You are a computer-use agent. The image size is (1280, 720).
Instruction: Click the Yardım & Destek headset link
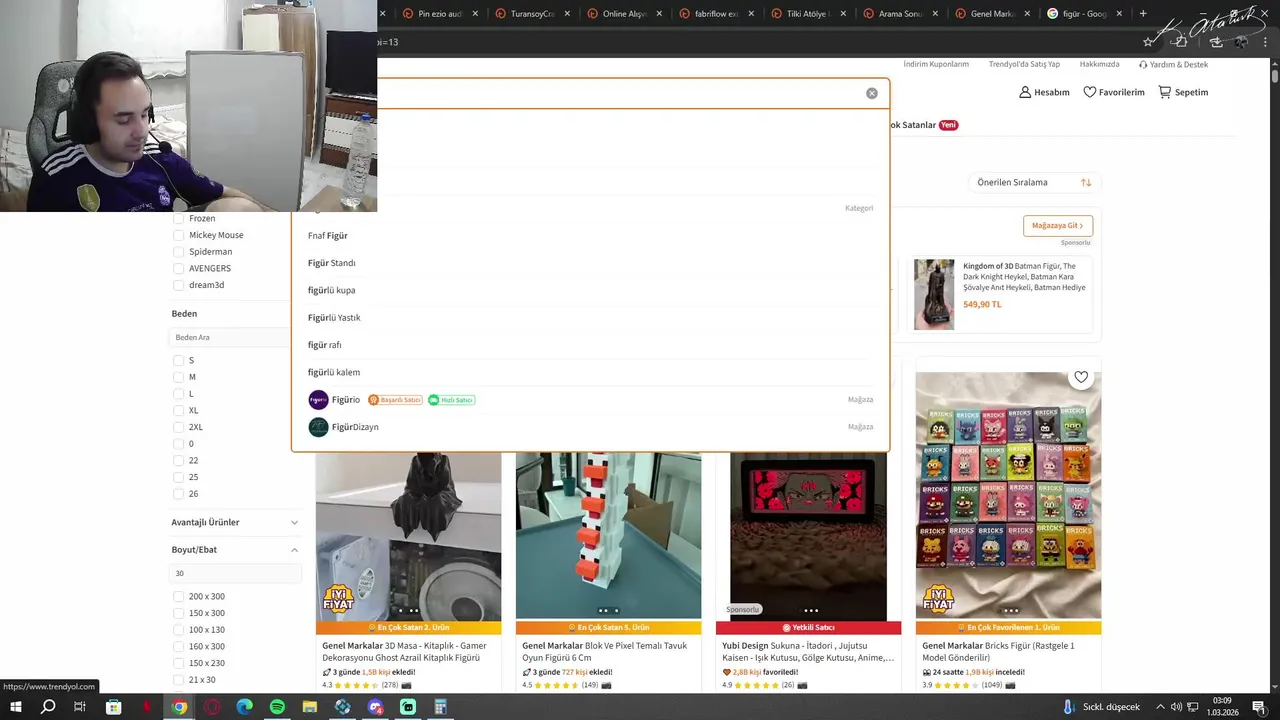click(1173, 64)
